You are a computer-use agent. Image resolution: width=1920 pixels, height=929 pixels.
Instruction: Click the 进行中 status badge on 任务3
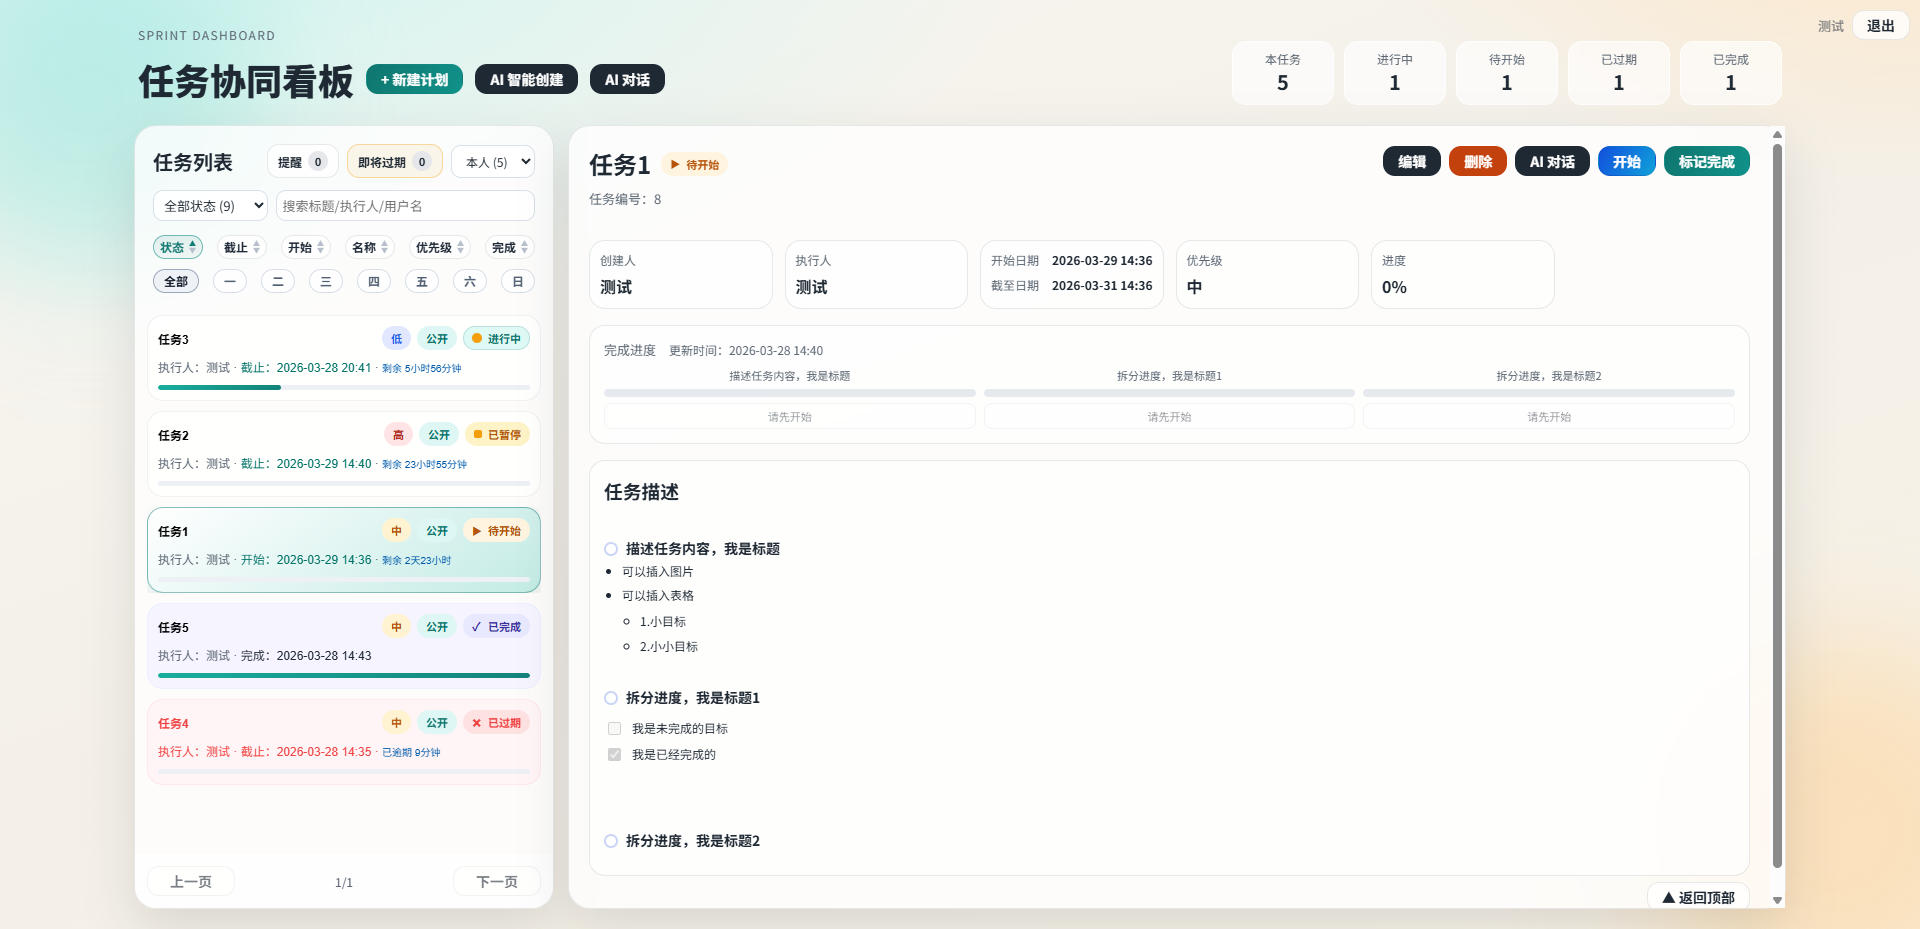tap(496, 339)
